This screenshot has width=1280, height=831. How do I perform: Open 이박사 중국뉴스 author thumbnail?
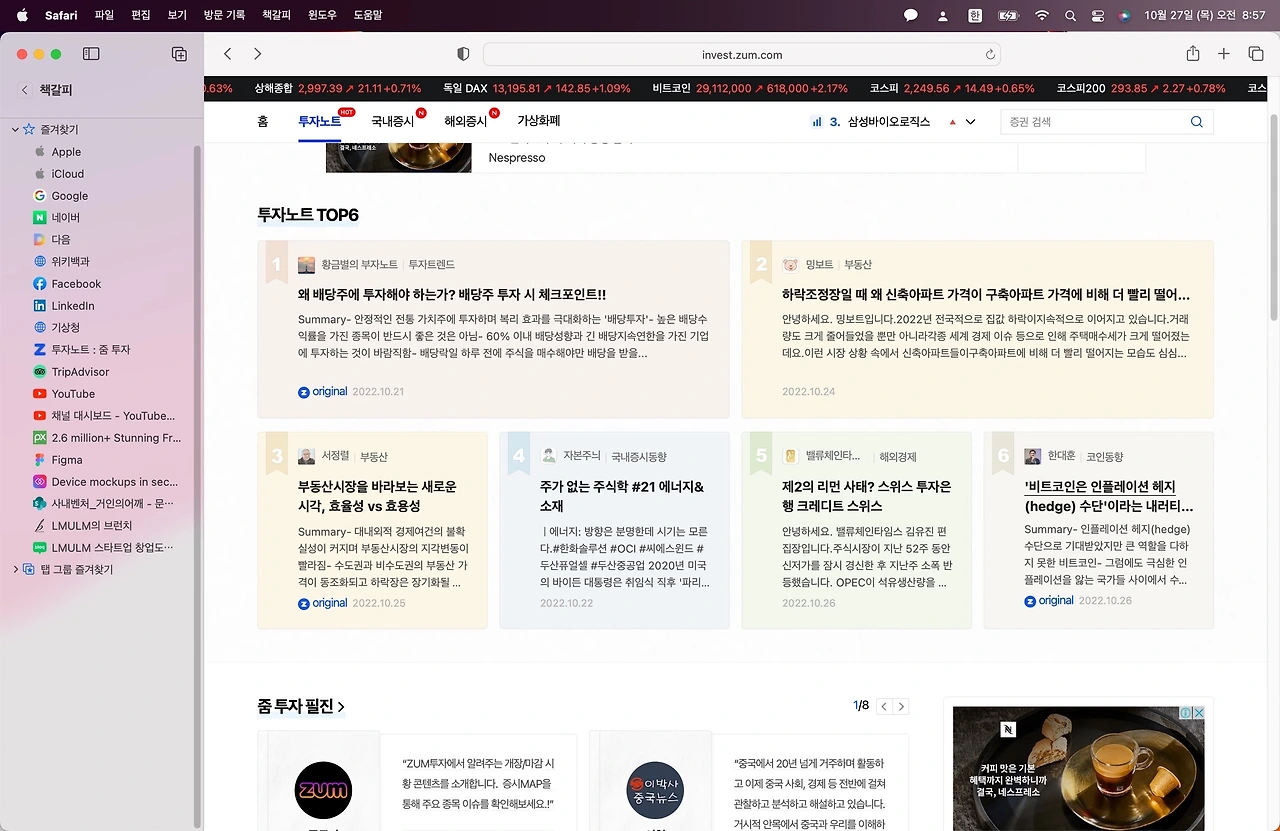coord(655,790)
